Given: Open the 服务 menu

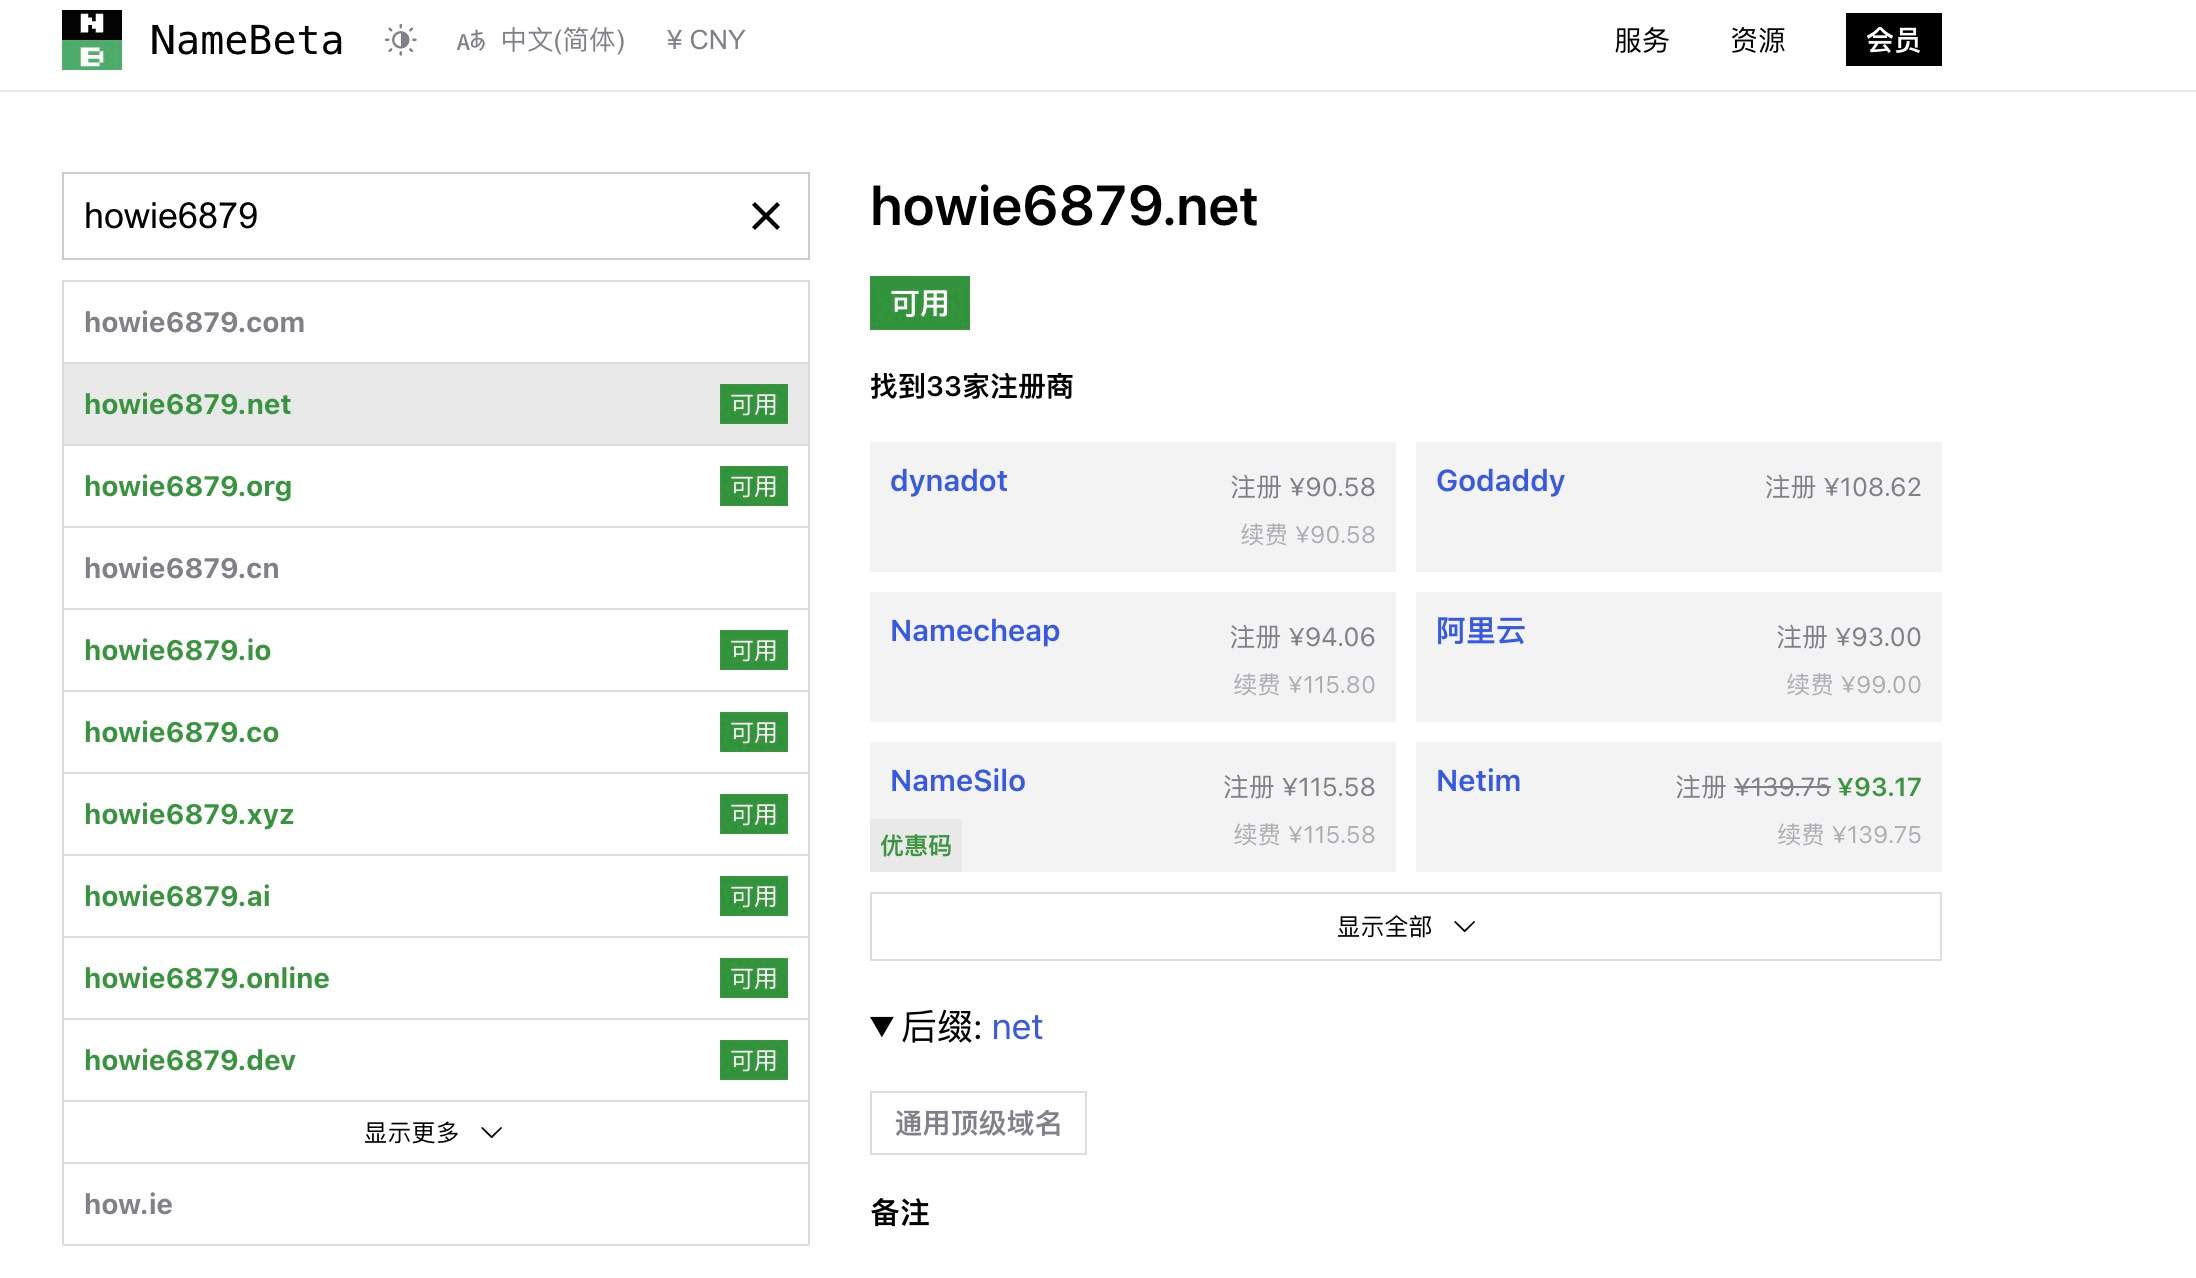Looking at the screenshot, I should (1641, 40).
